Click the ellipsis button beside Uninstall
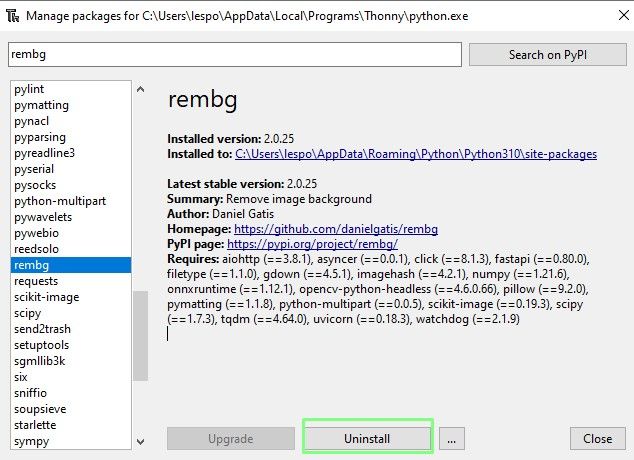 point(452,438)
